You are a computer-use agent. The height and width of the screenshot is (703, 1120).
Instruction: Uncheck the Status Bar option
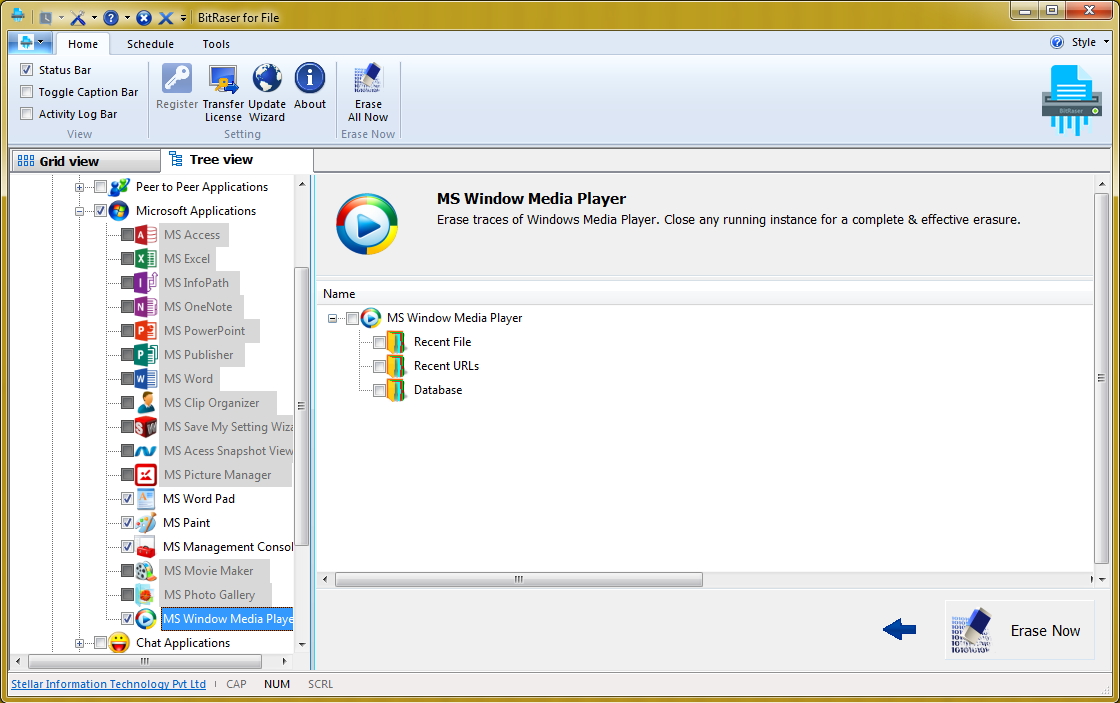click(x=25, y=69)
